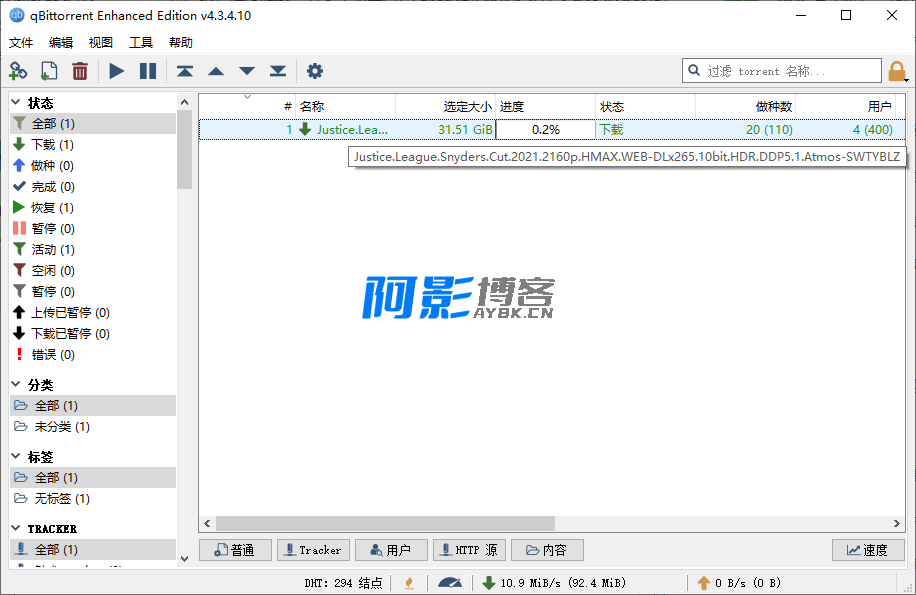
Task: Click the add torrent link icon
Action: pos(18,71)
